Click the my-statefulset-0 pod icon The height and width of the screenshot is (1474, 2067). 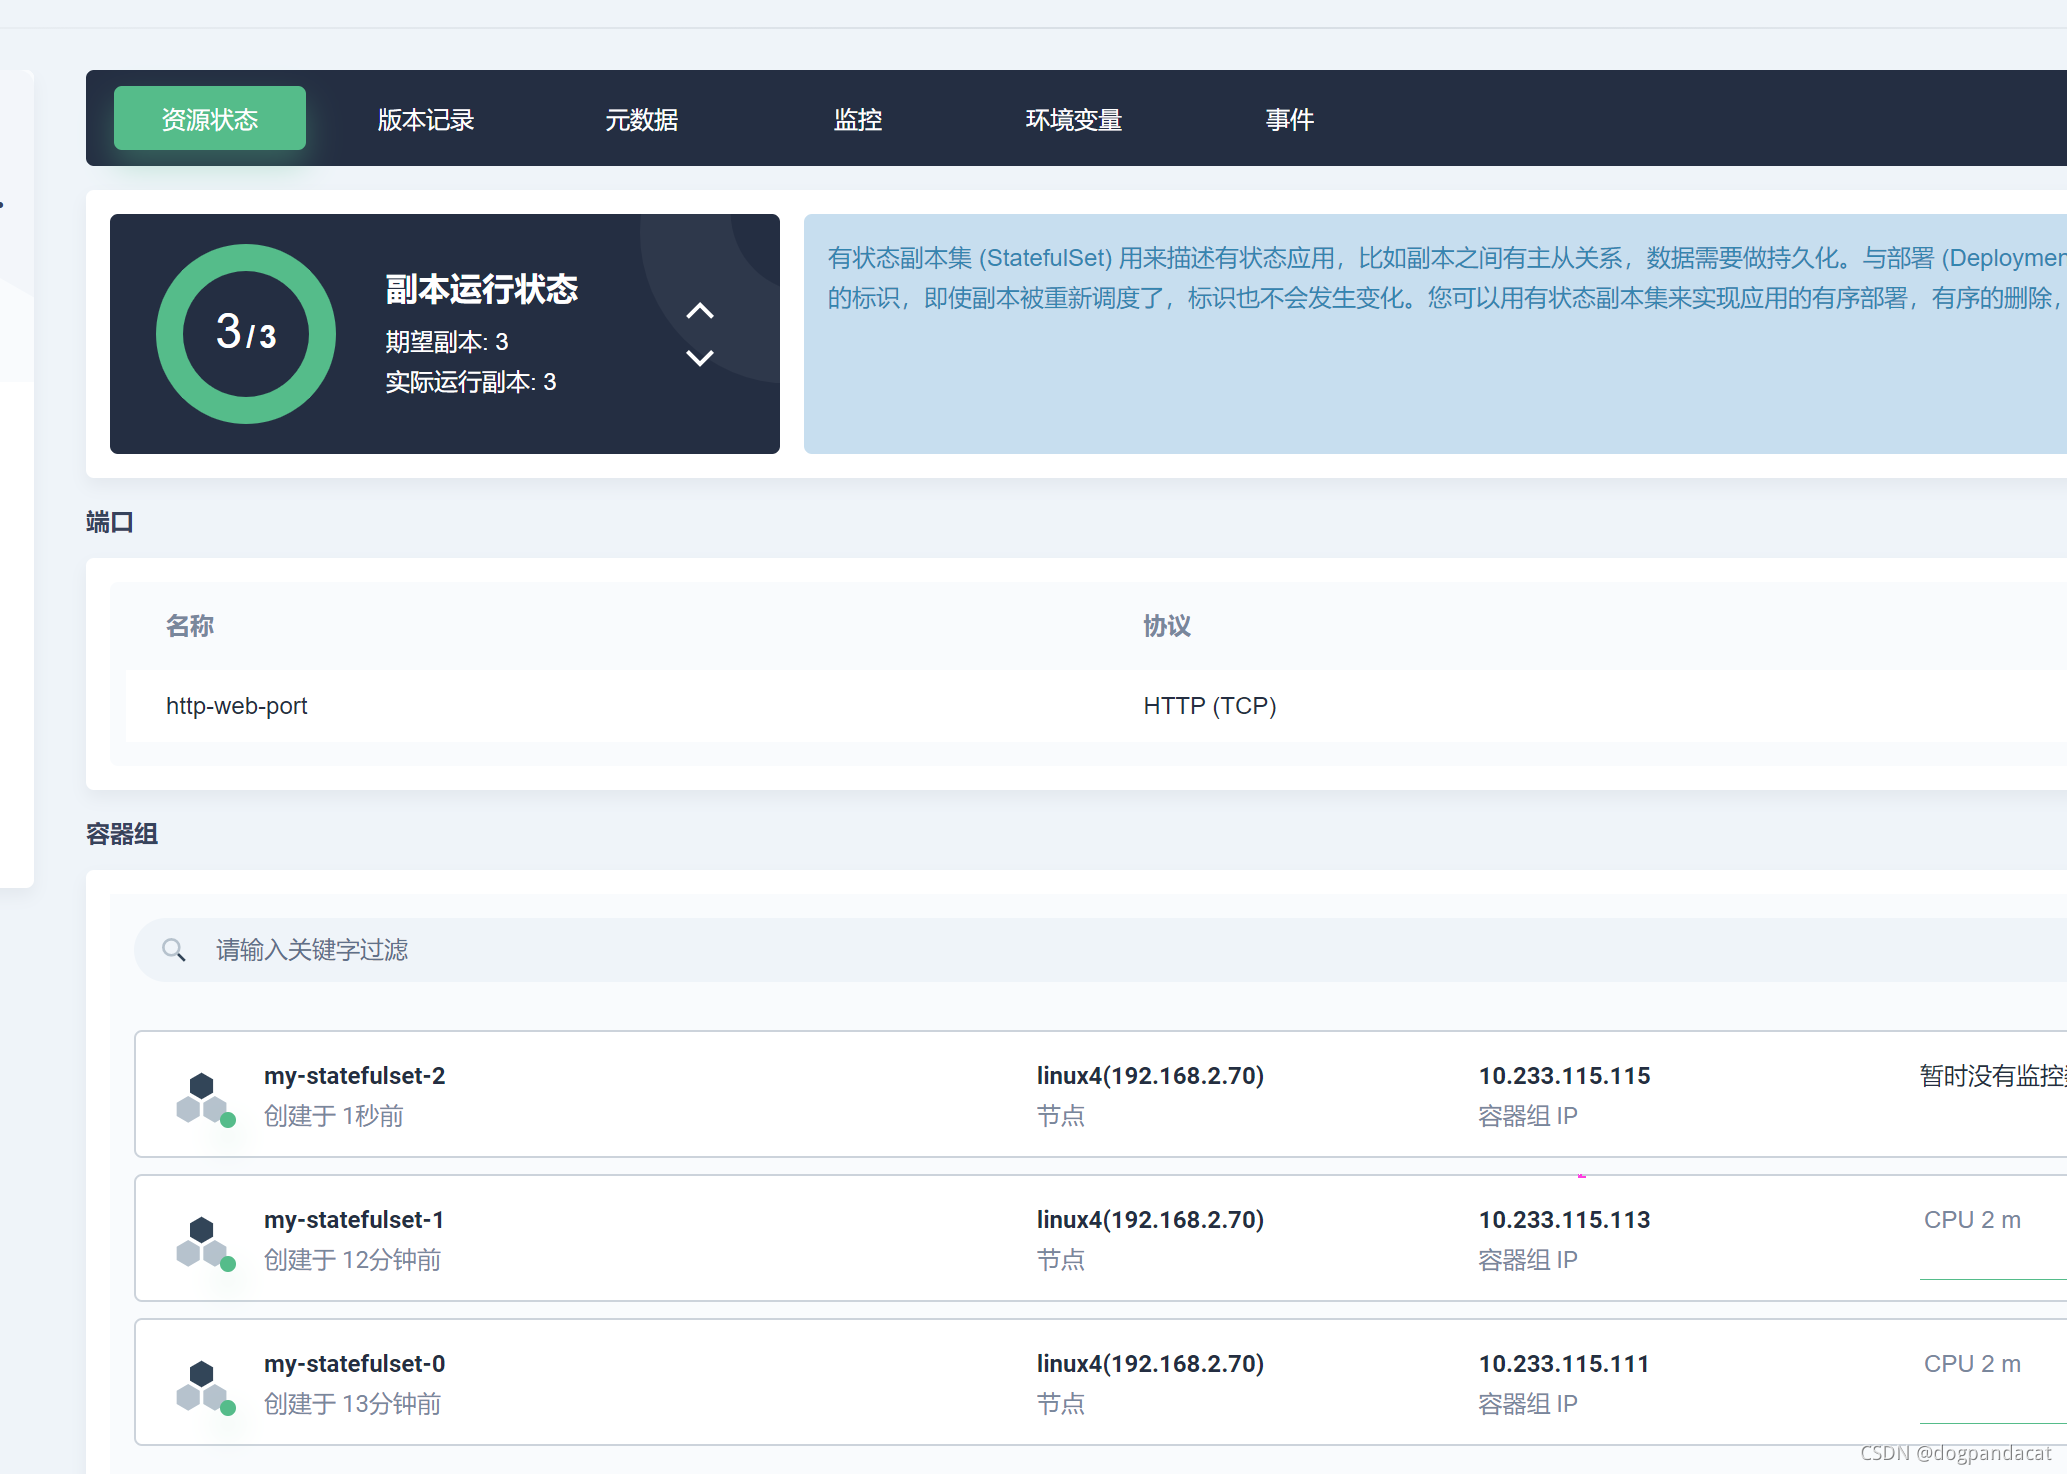[203, 1385]
